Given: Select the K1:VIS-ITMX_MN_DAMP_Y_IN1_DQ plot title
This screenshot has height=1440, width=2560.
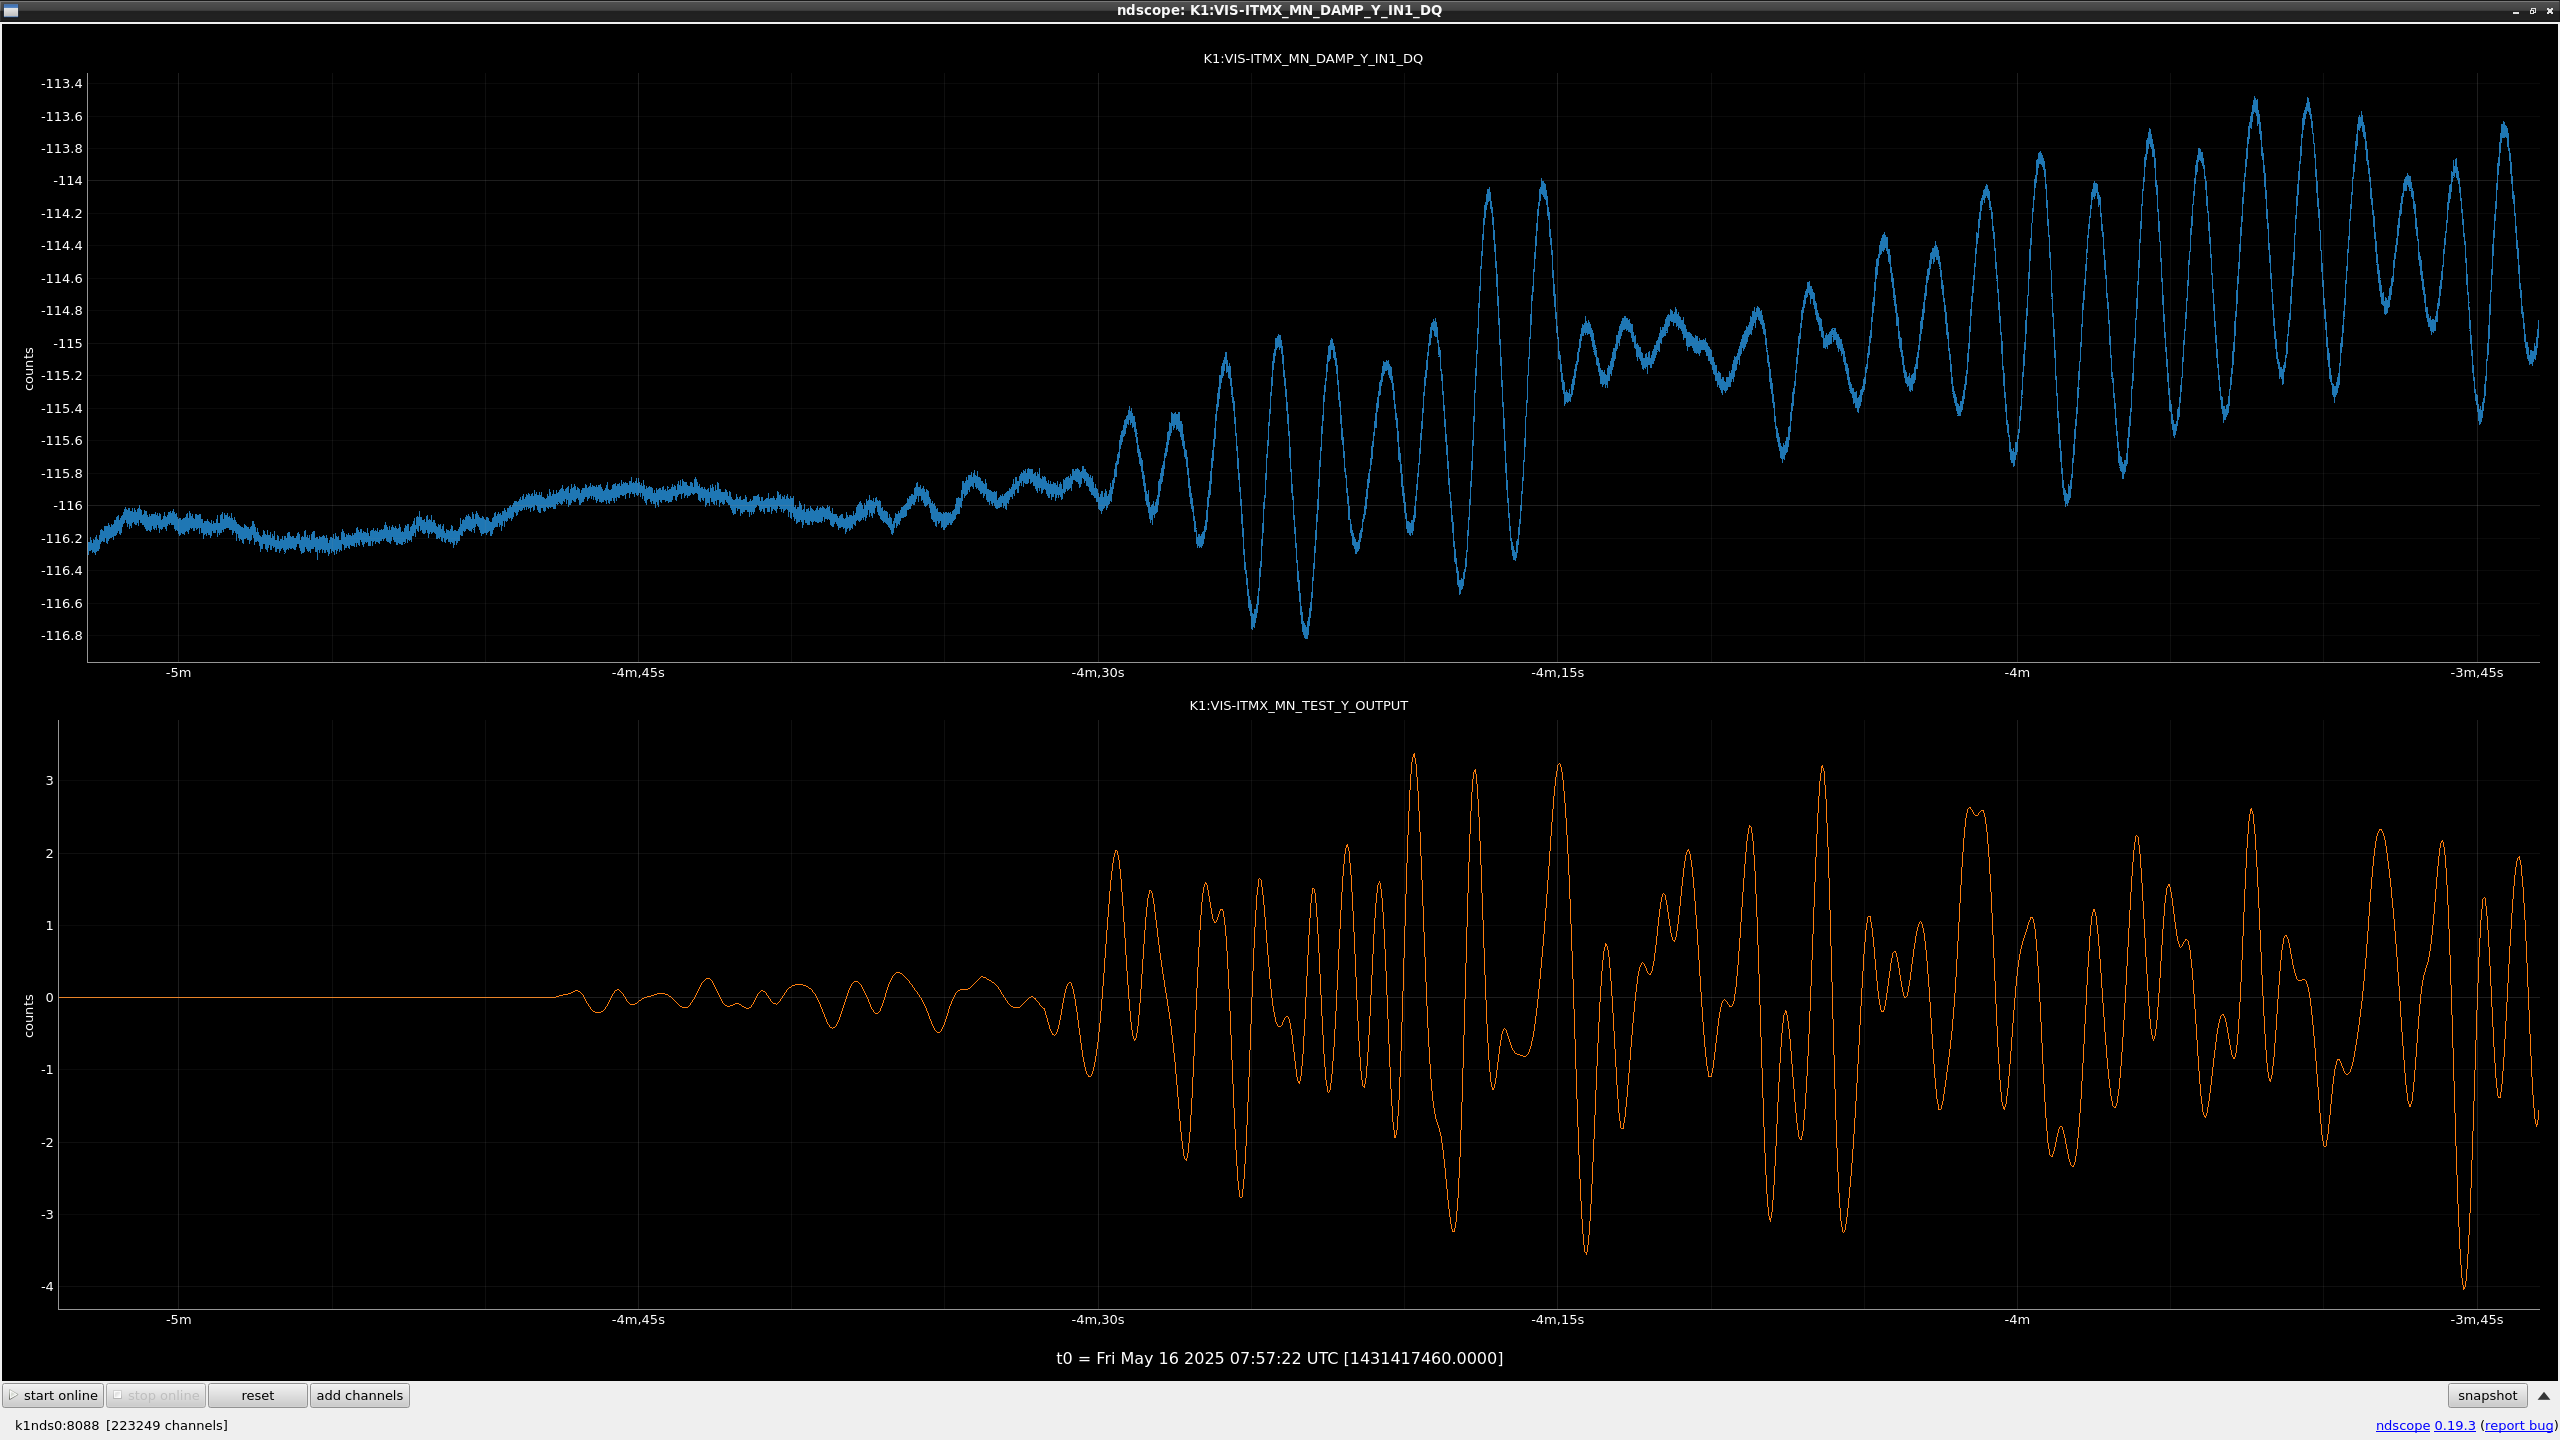Looking at the screenshot, I should point(1312,58).
